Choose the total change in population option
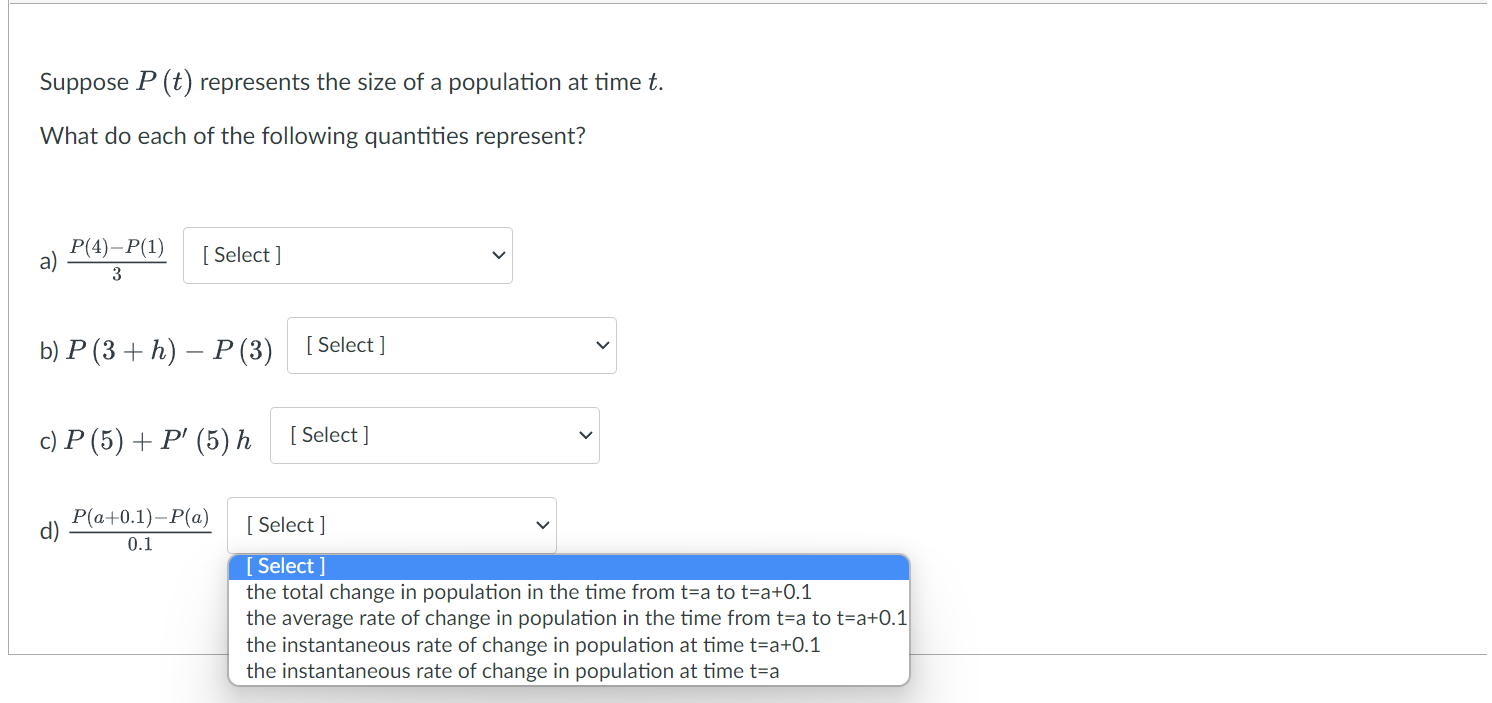This screenshot has width=1492, height=703. 530,592
